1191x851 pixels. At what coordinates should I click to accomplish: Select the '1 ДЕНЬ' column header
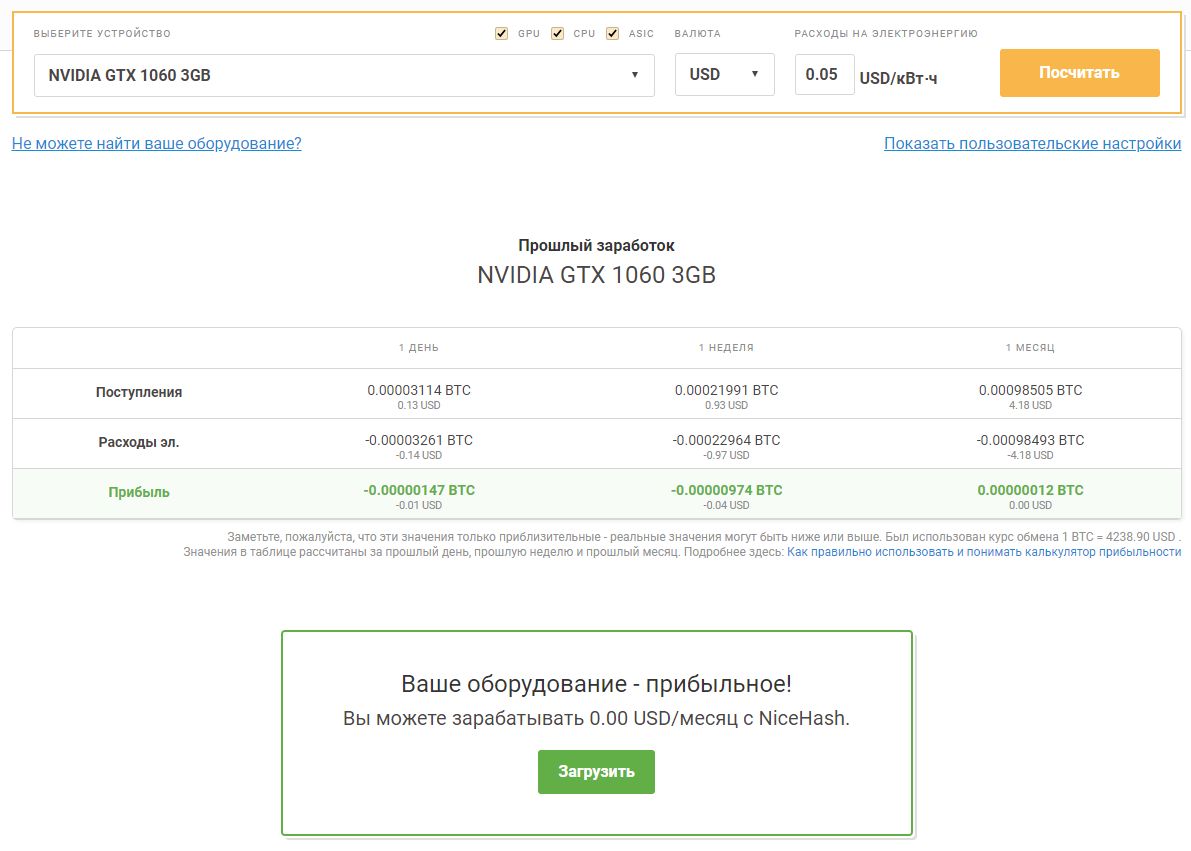click(x=418, y=348)
